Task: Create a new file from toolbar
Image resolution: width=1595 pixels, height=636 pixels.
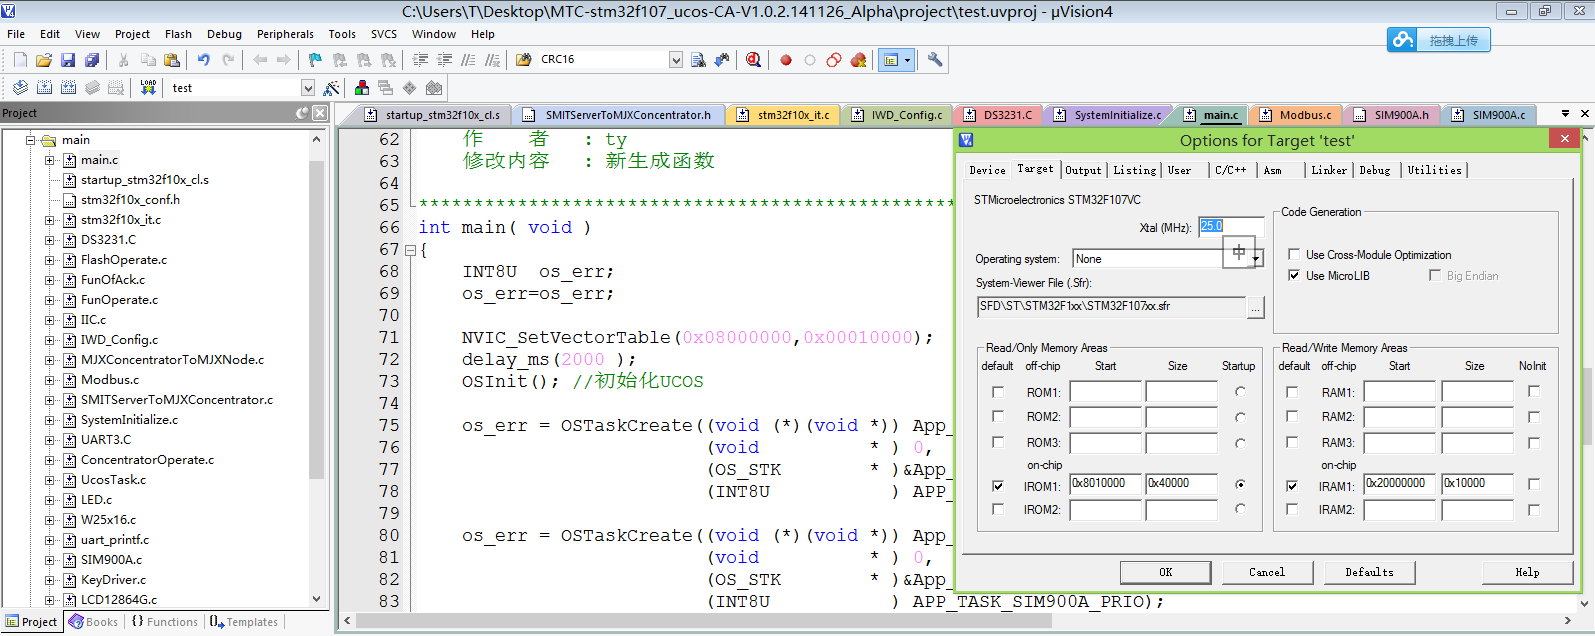Action: pos(20,60)
